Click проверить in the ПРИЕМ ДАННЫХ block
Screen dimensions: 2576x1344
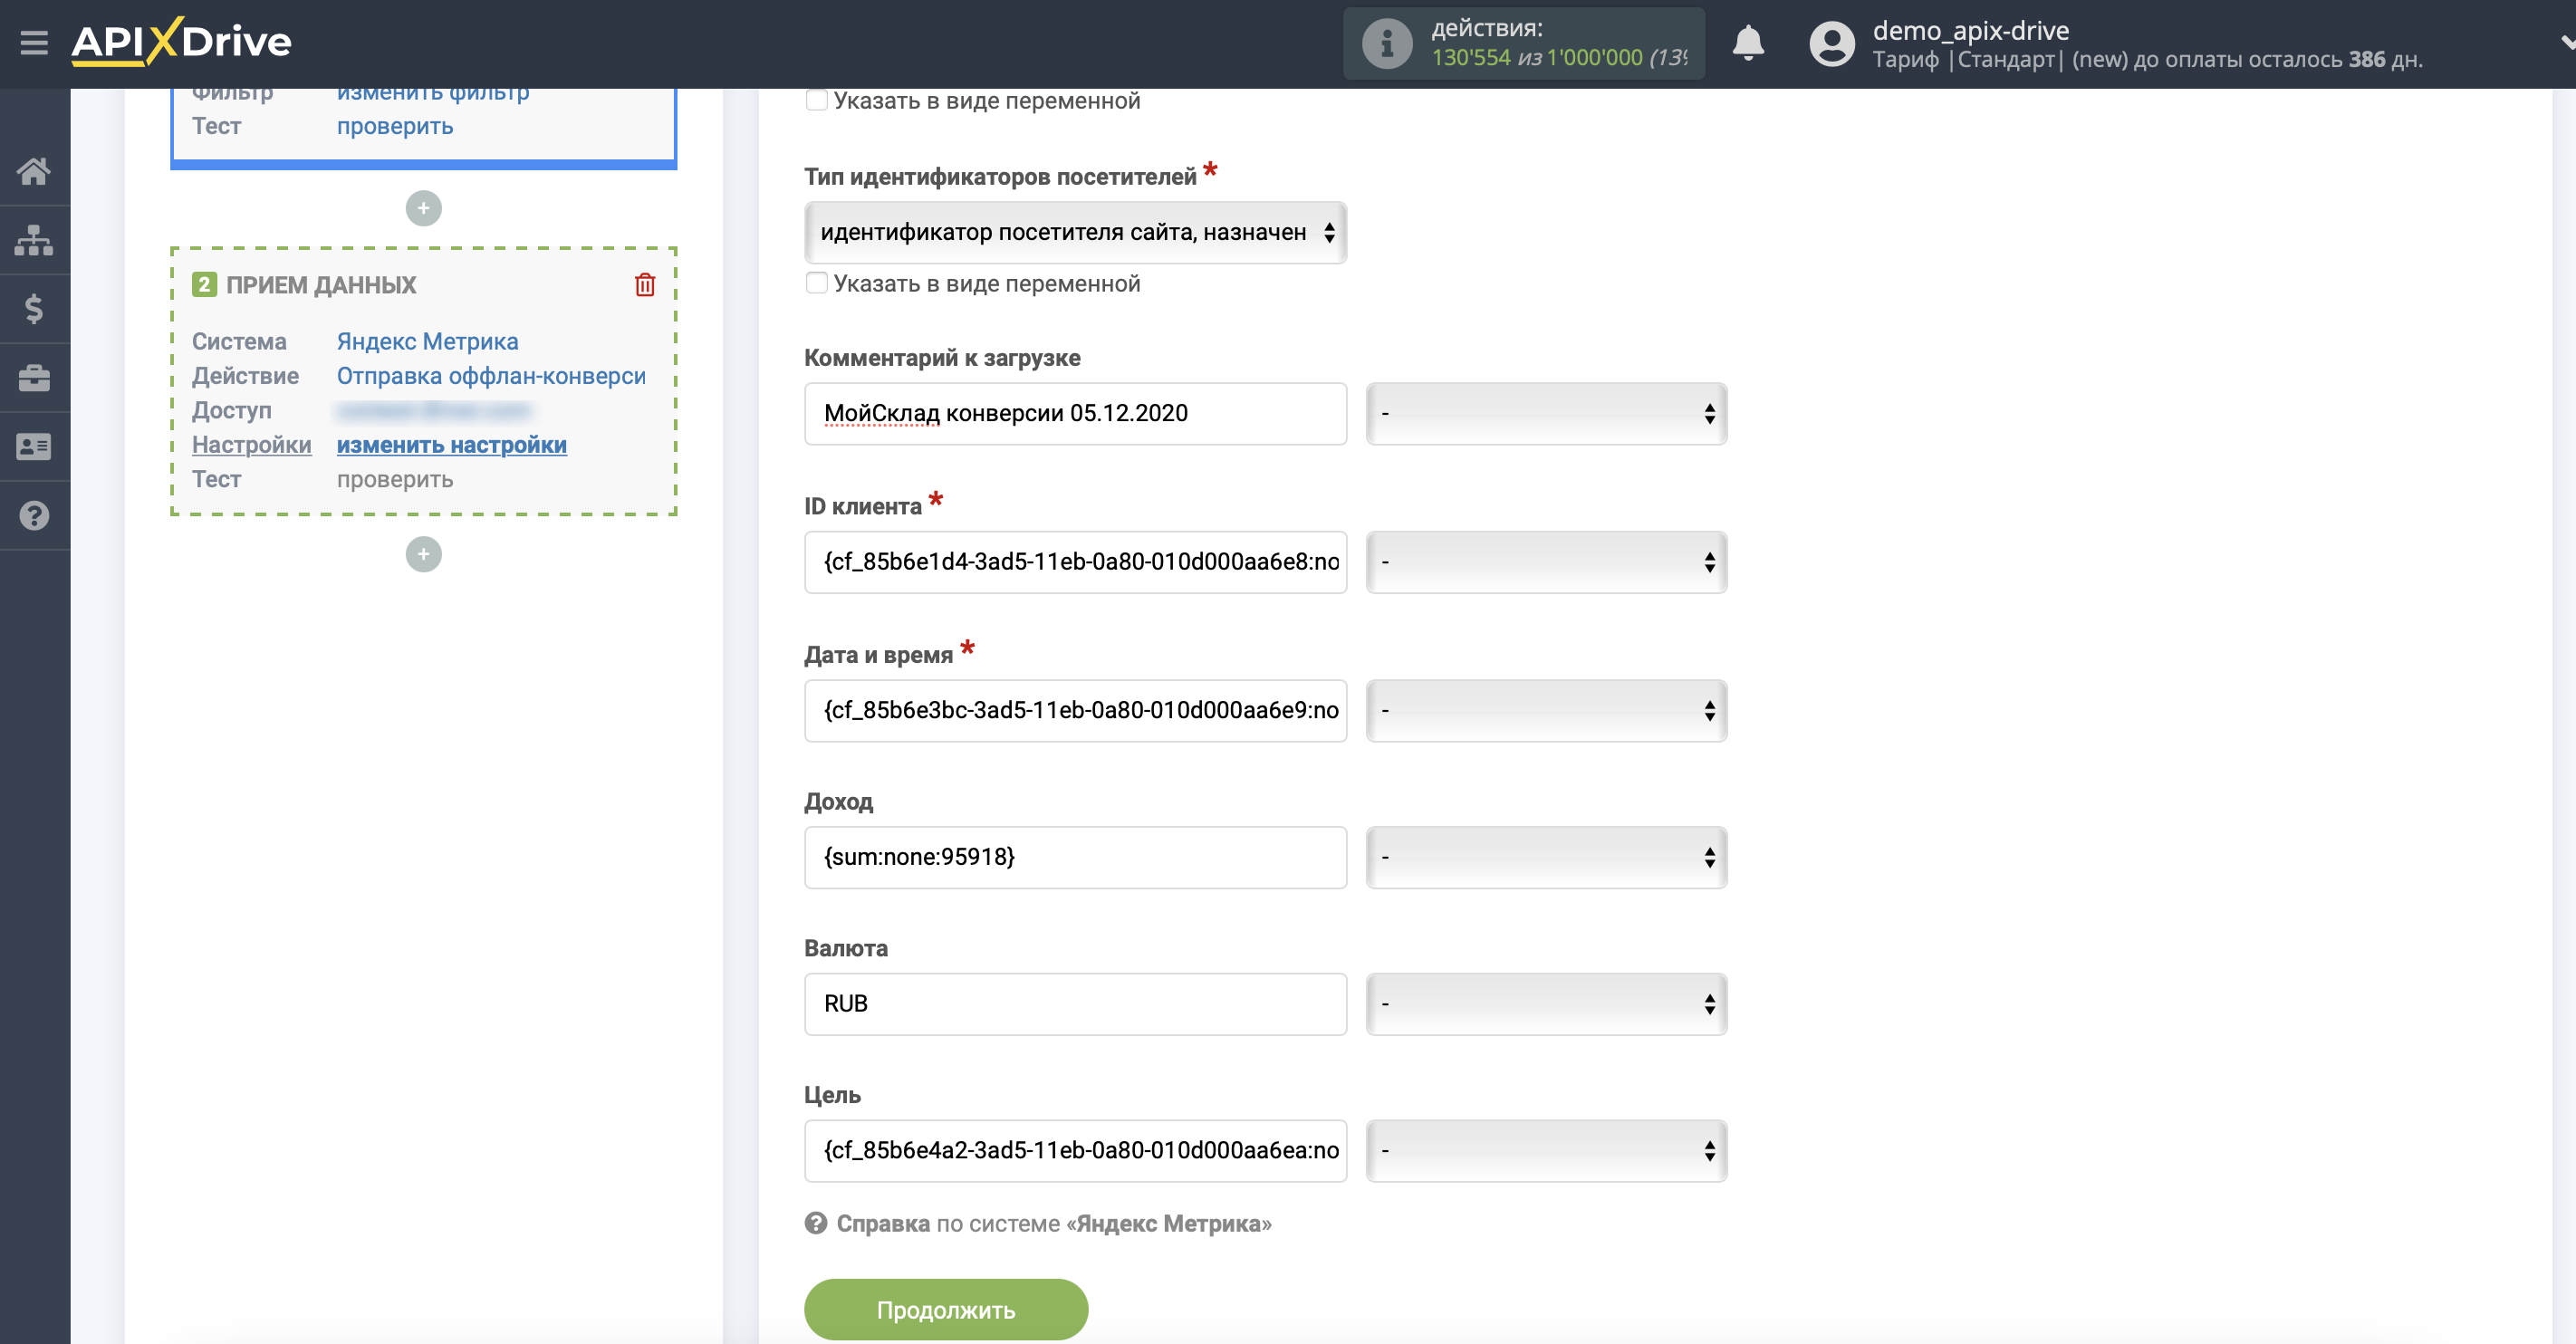(395, 479)
